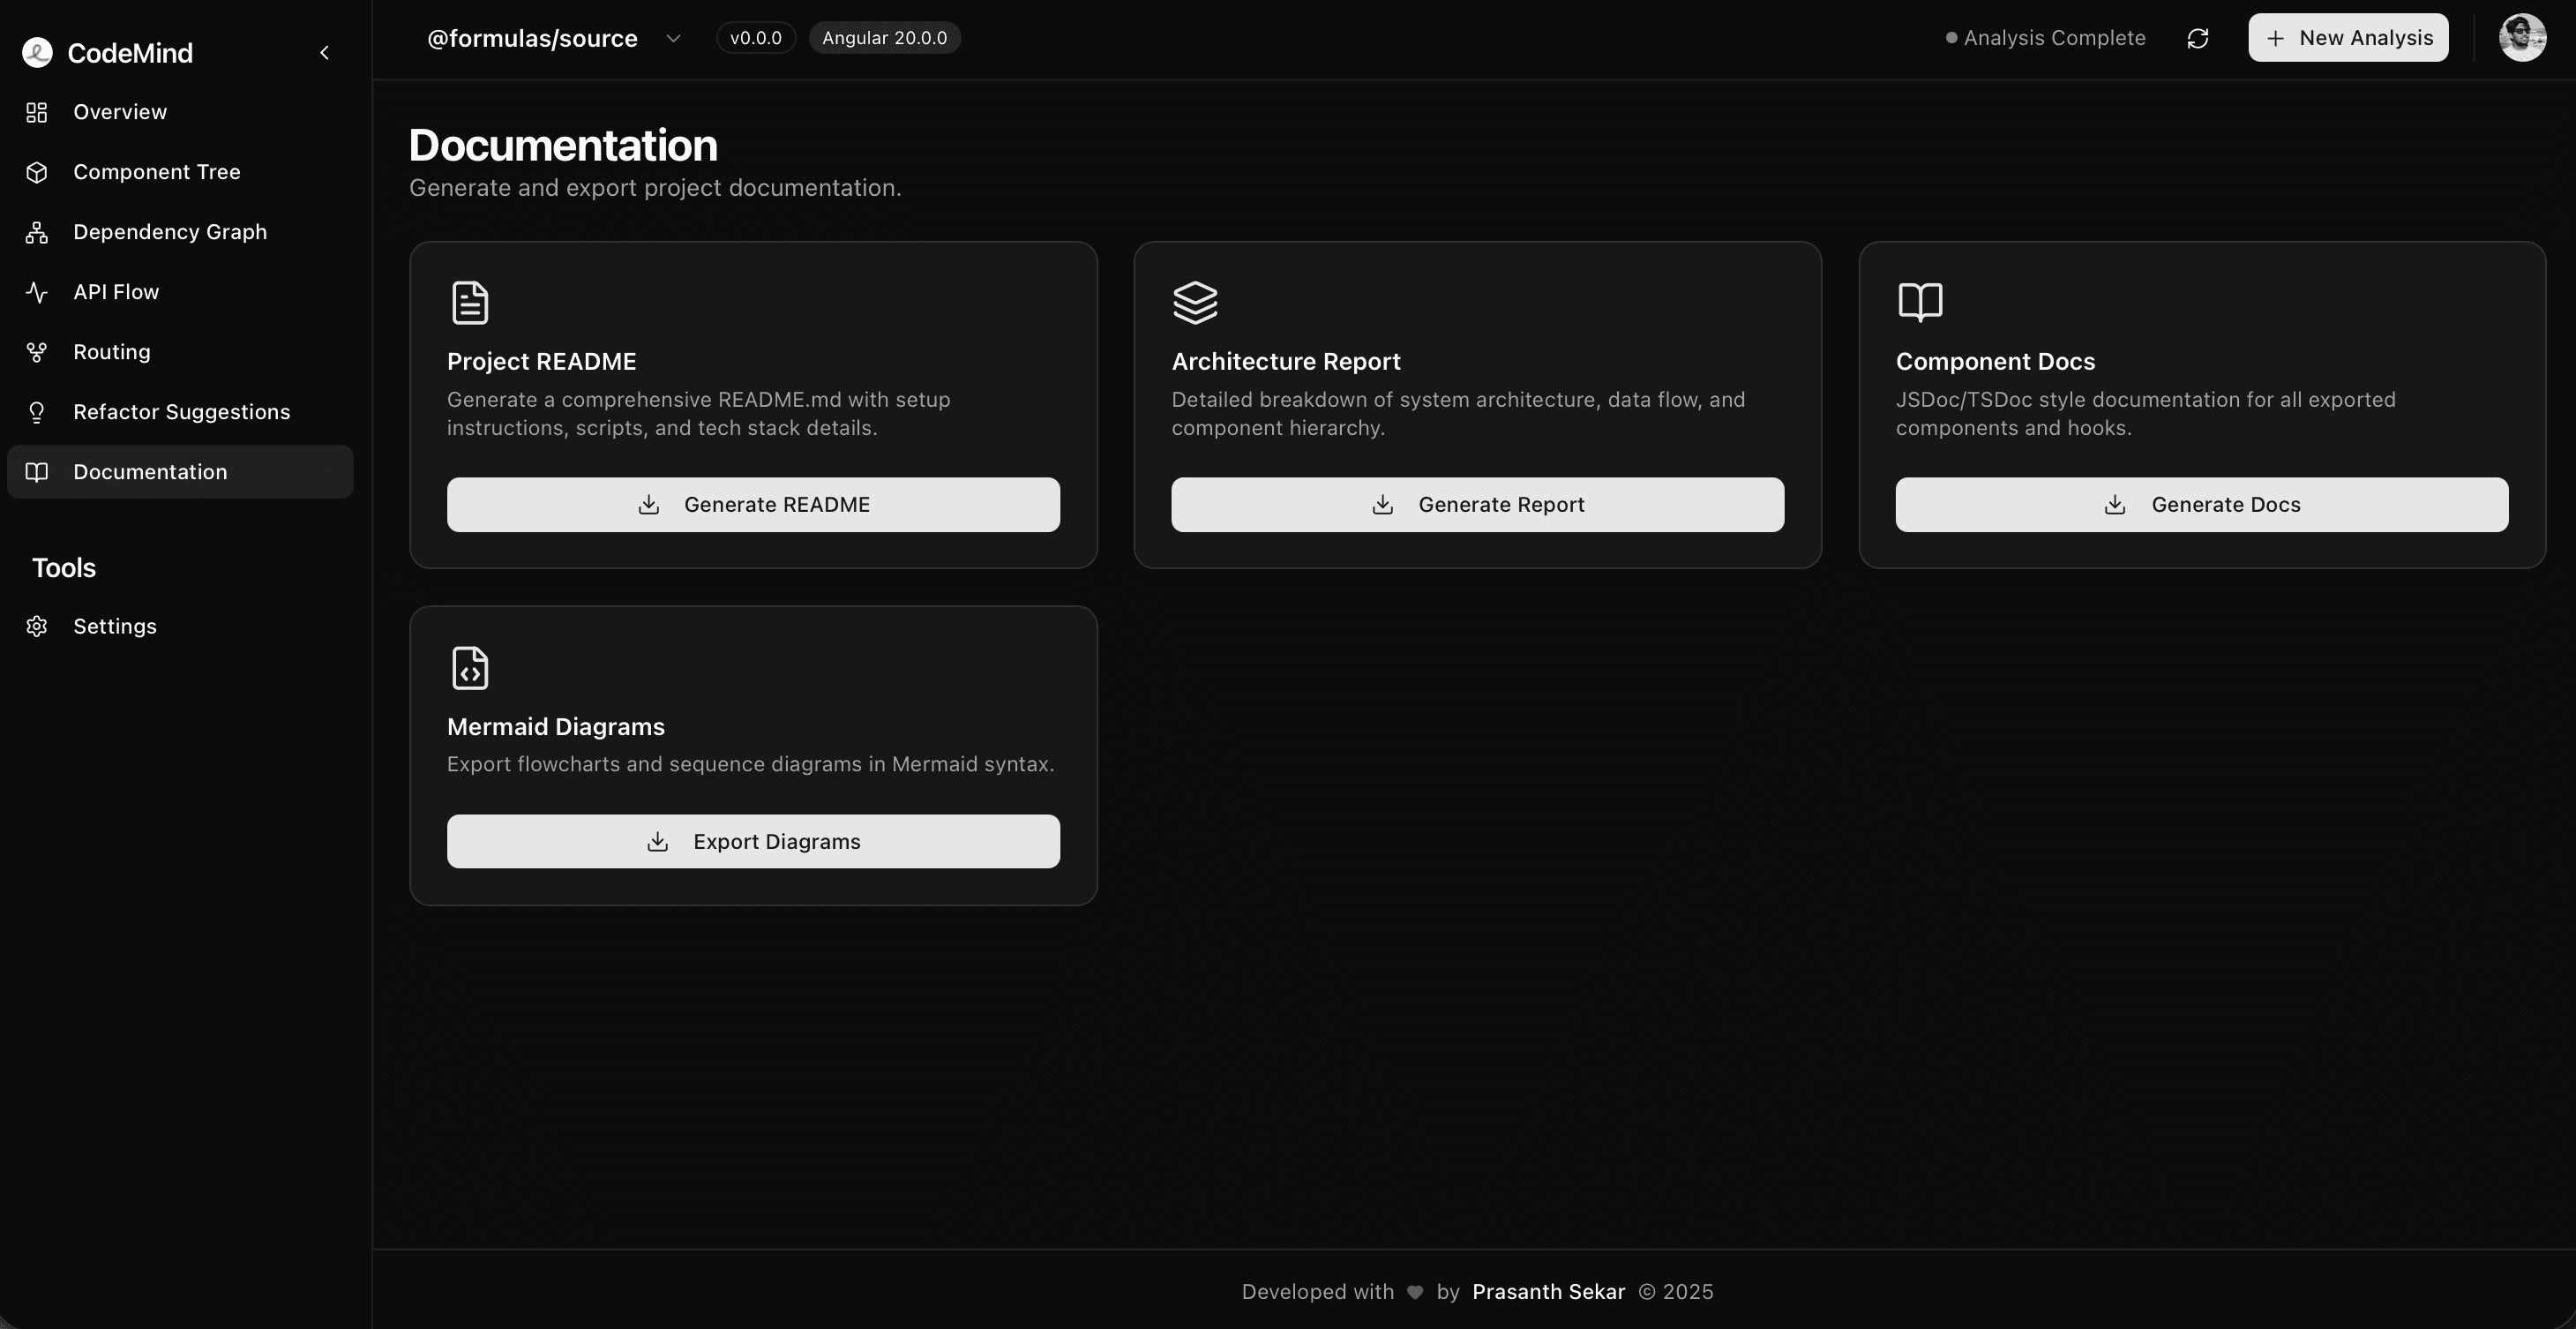
Task: Click the Export Diagrams button
Action: pos(753,841)
